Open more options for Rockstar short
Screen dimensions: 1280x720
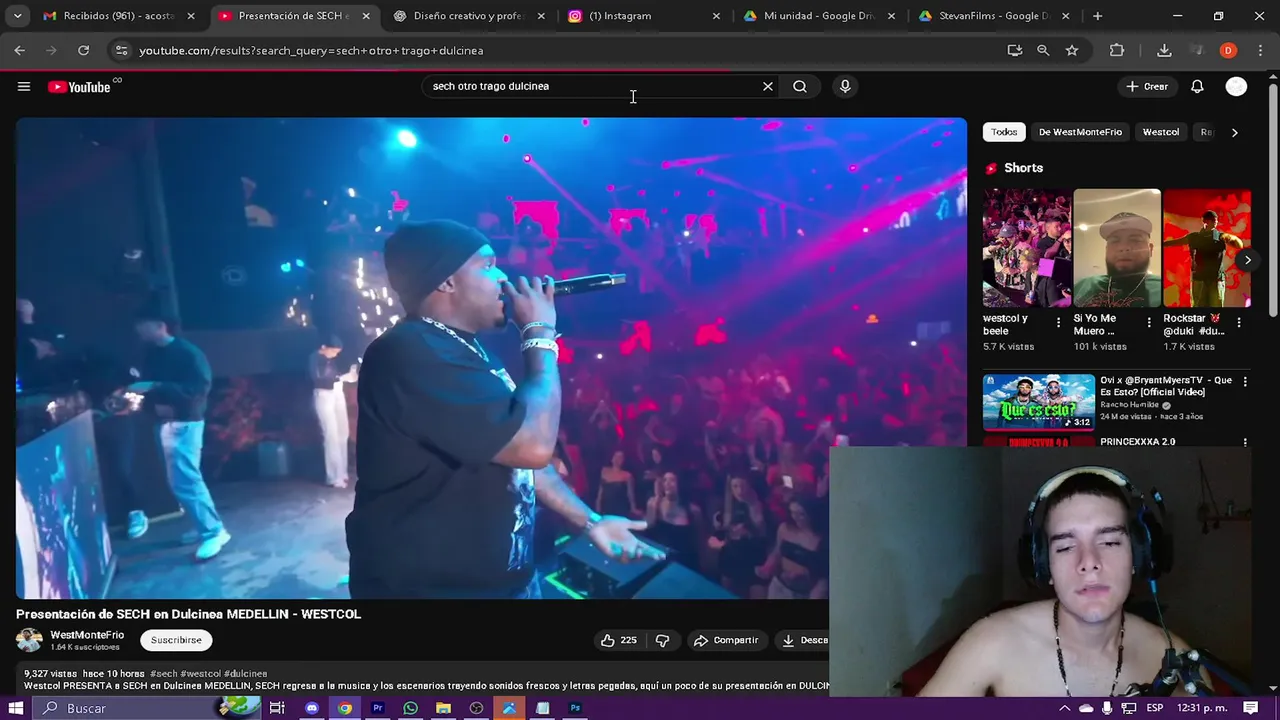pos(1239,323)
